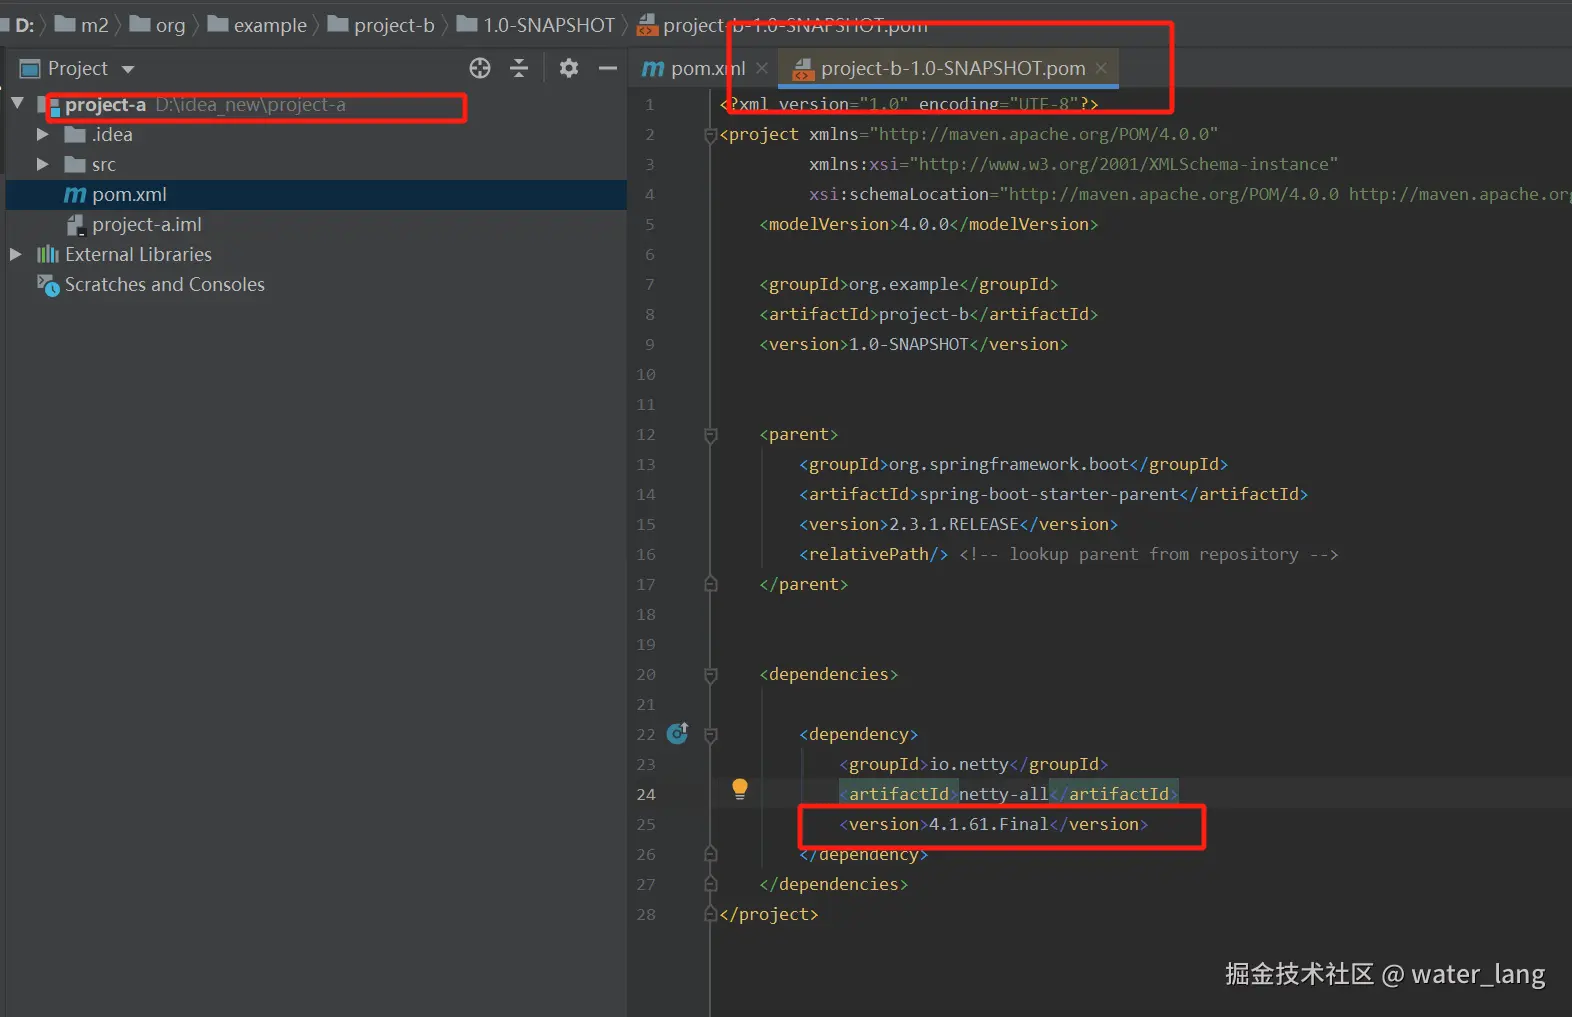1572x1017 pixels.
Task: Select the project-a root entry
Action: (x=106, y=104)
